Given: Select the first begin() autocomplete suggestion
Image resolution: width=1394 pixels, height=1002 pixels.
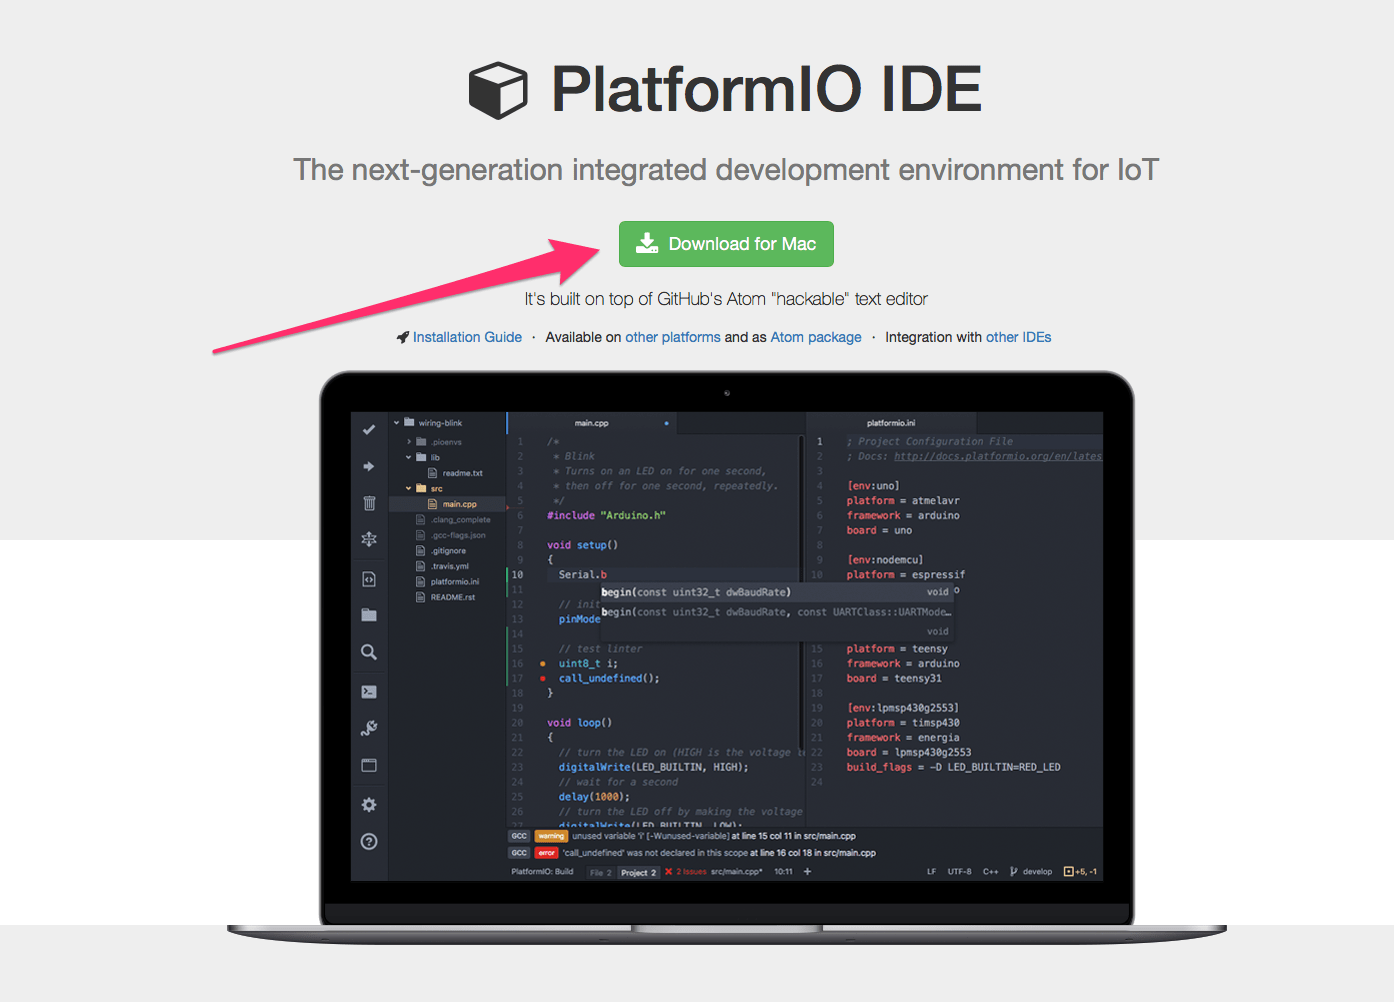Looking at the screenshot, I should pos(700,591).
